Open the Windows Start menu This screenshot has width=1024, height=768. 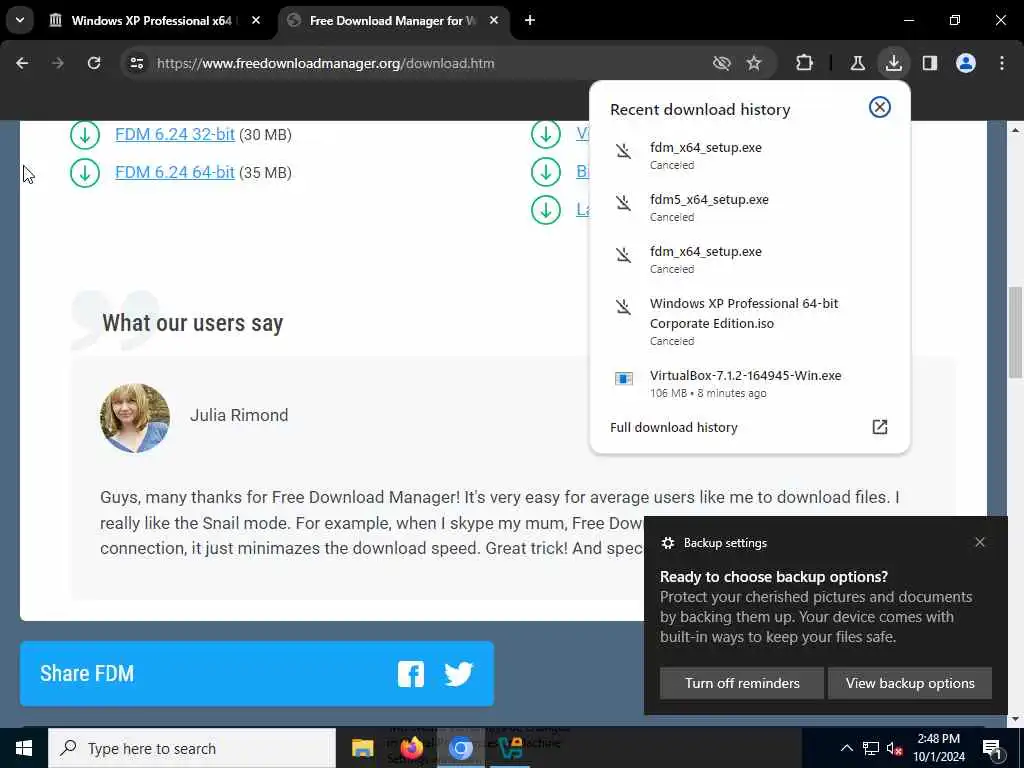(x=24, y=748)
